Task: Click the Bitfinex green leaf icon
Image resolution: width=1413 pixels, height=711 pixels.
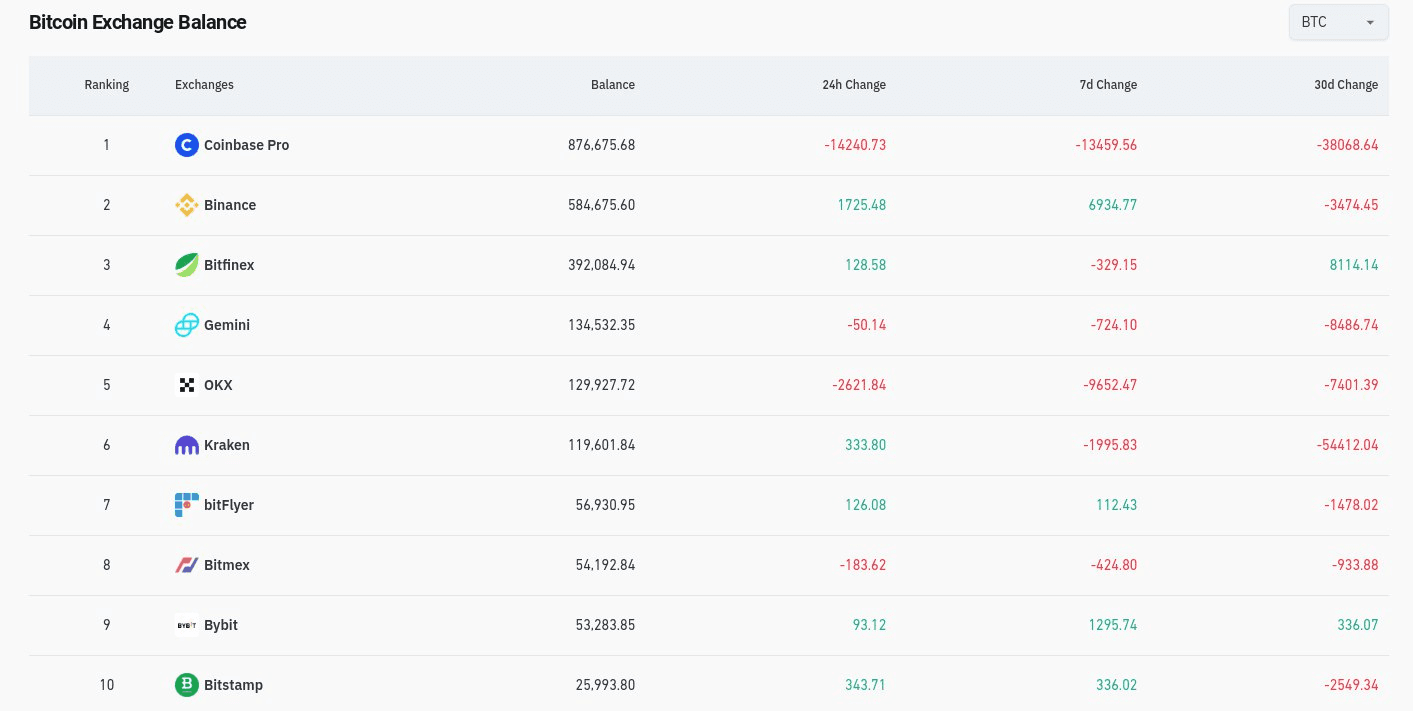Action: (187, 265)
